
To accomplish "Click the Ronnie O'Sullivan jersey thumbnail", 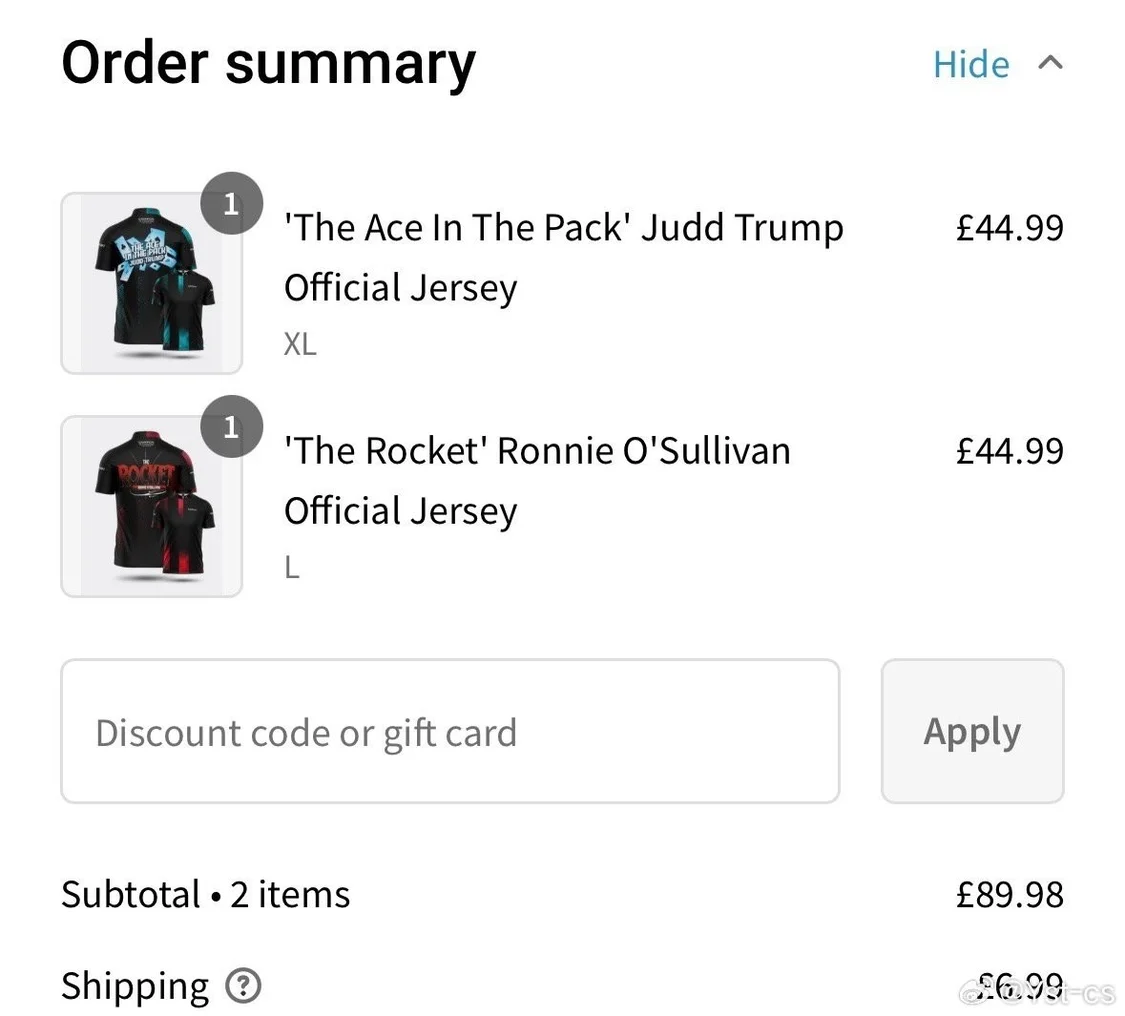I will (151, 506).
